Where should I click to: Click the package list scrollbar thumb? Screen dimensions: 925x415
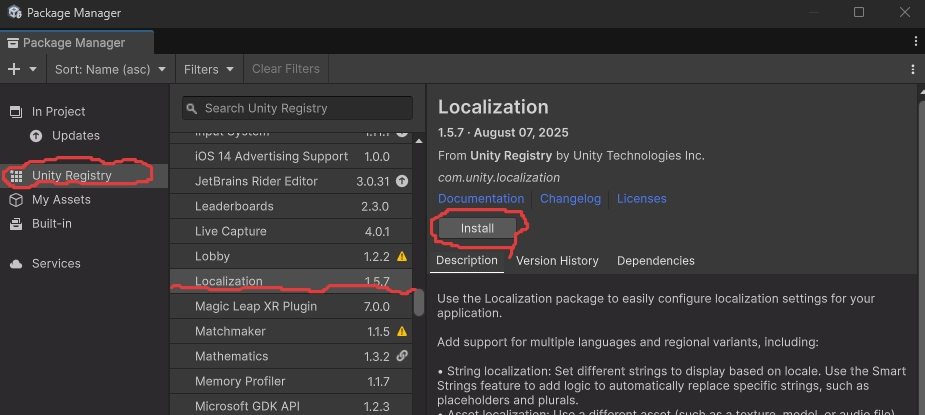pos(419,303)
